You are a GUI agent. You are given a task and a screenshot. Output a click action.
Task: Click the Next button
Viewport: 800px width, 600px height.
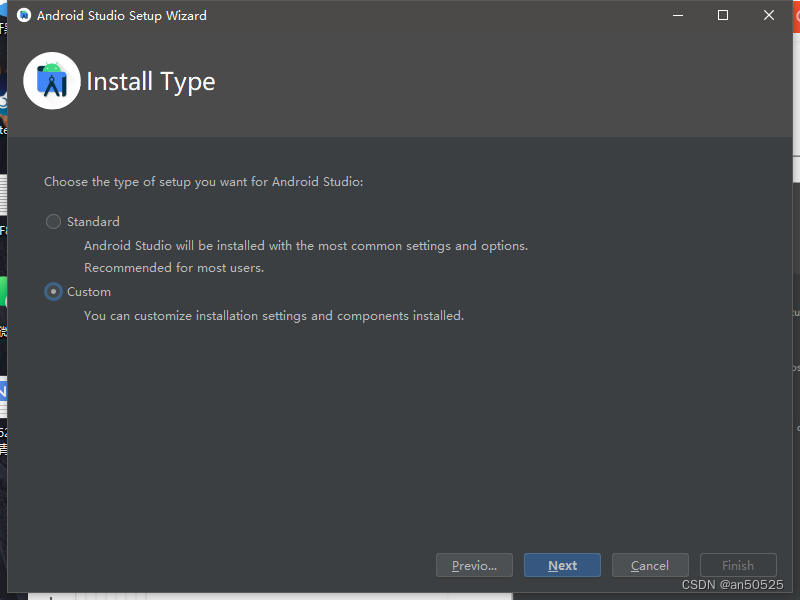pyautogui.click(x=562, y=565)
